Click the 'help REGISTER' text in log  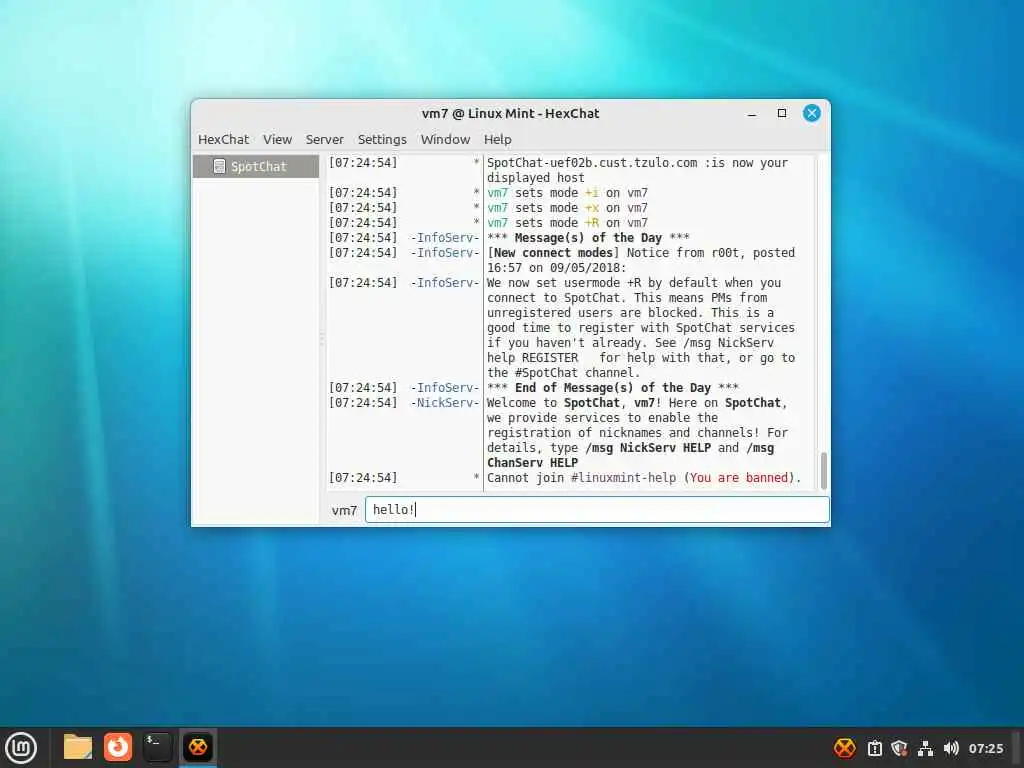(532, 357)
